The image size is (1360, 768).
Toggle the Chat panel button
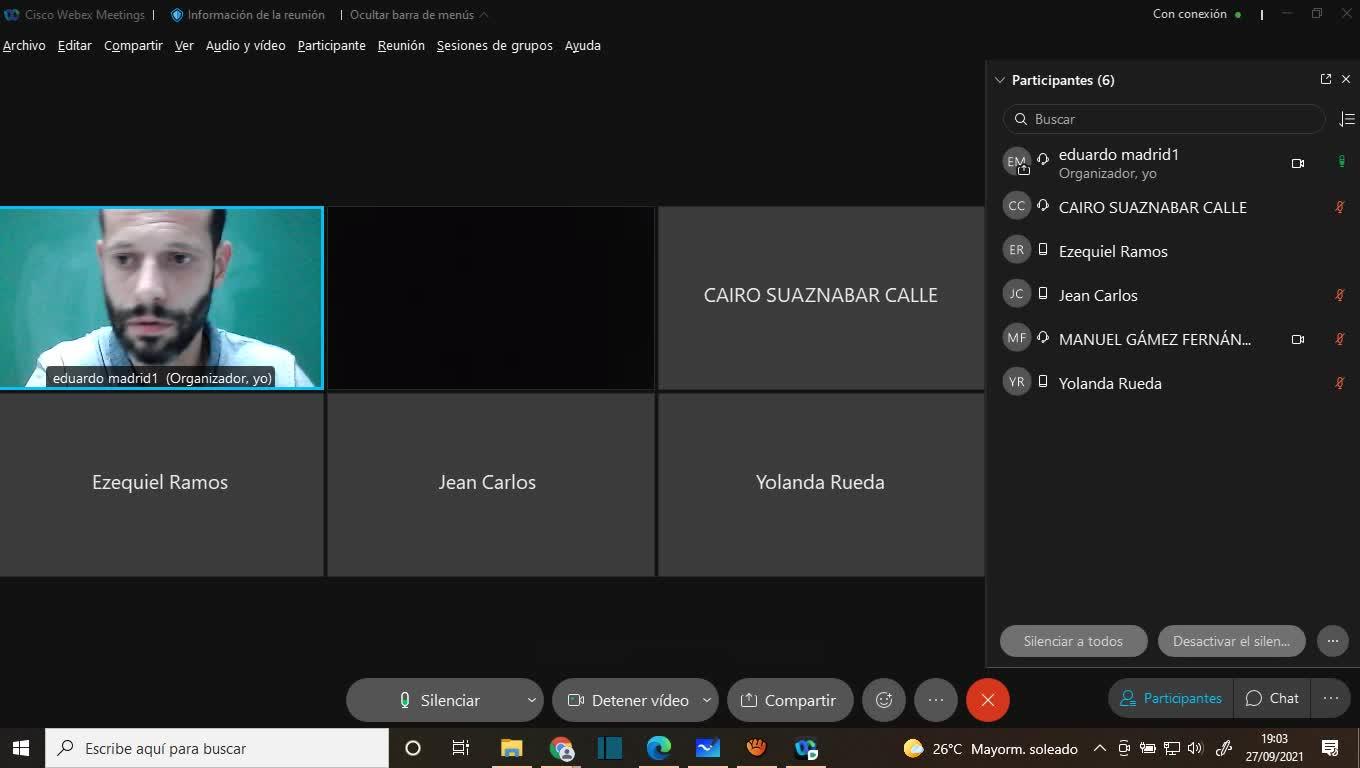pyautogui.click(x=1272, y=698)
